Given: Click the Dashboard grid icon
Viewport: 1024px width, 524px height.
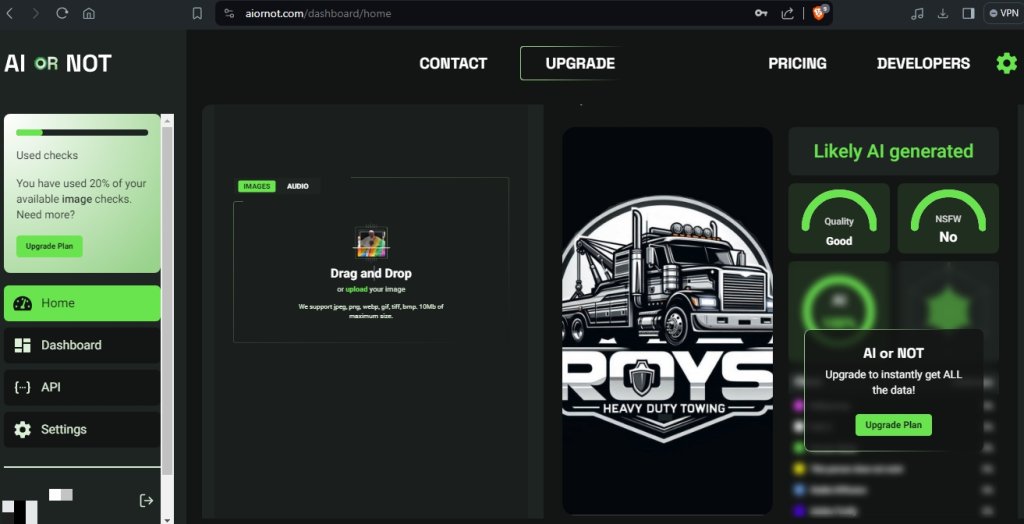Looking at the screenshot, I should tap(23, 345).
